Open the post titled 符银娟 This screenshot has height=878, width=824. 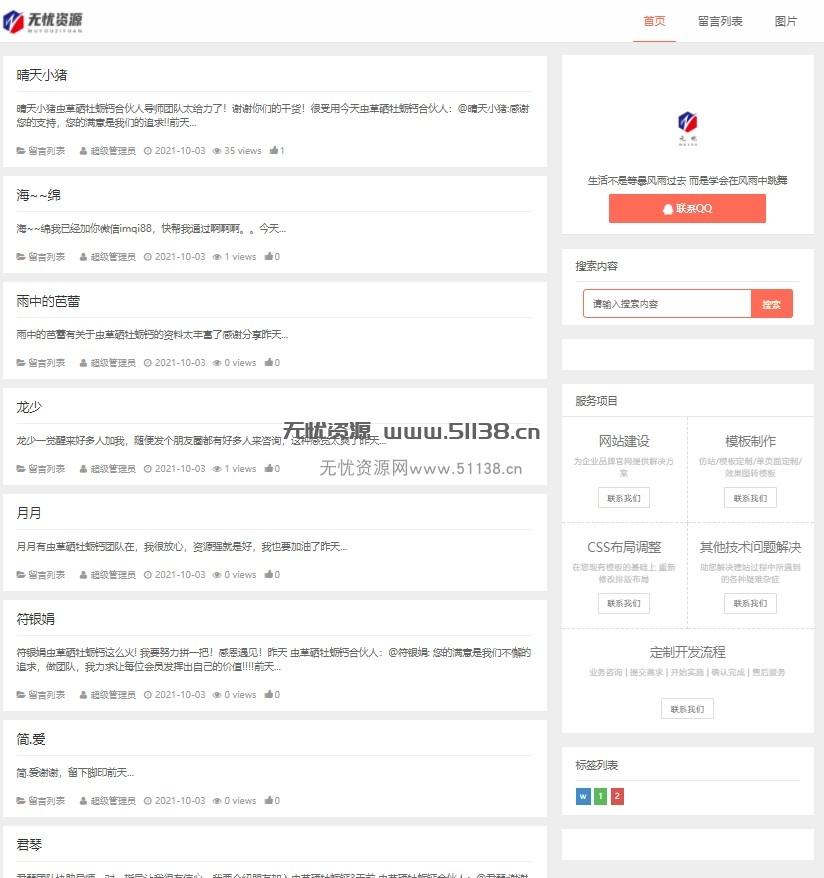[x=35, y=619]
